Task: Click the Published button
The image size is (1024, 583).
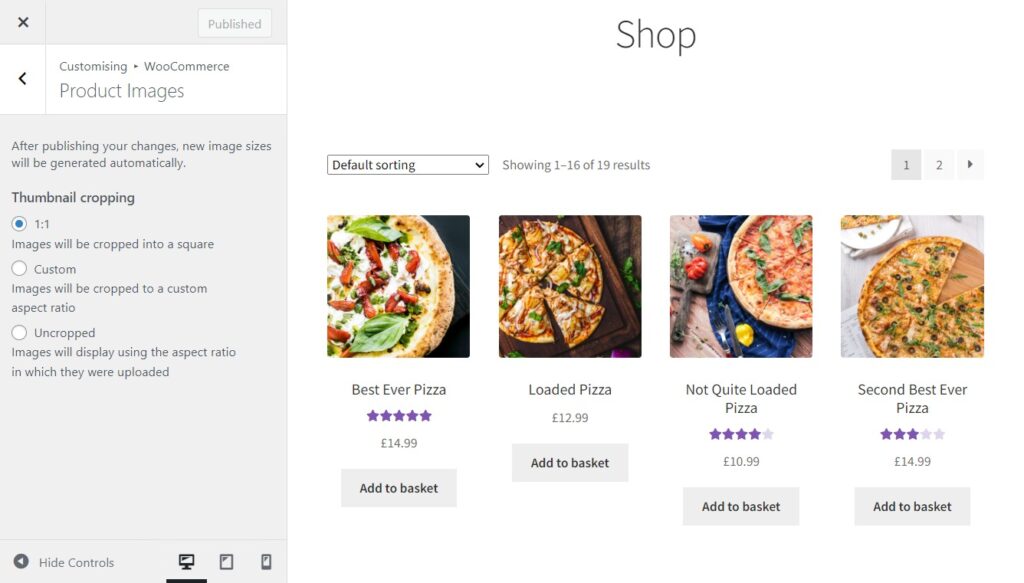Action: point(233,22)
